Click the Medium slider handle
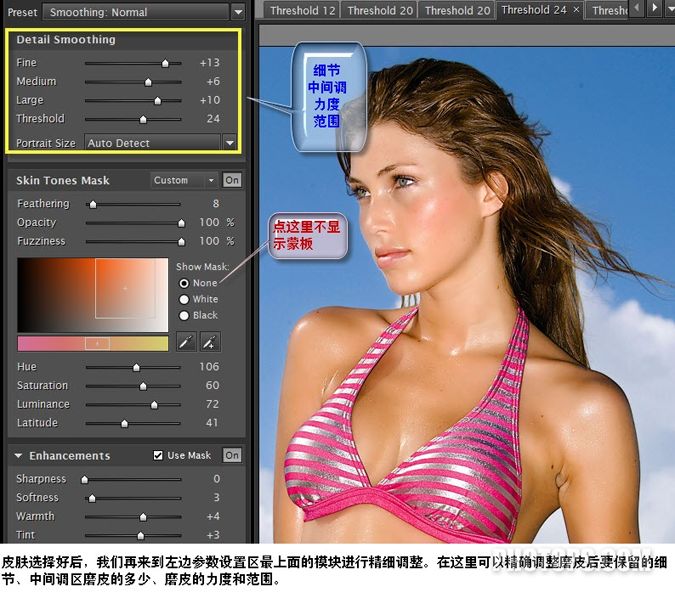The width and height of the screenshot is (675, 598). [148, 82]
